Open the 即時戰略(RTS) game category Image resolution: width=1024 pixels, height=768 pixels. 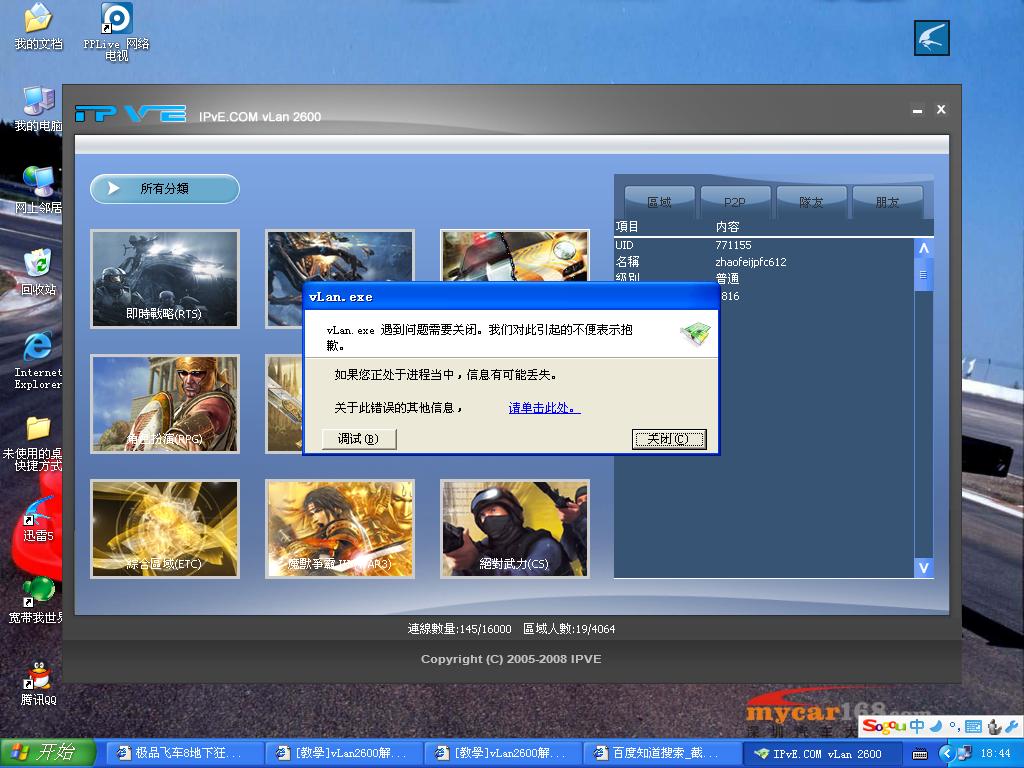coord(164,279)
